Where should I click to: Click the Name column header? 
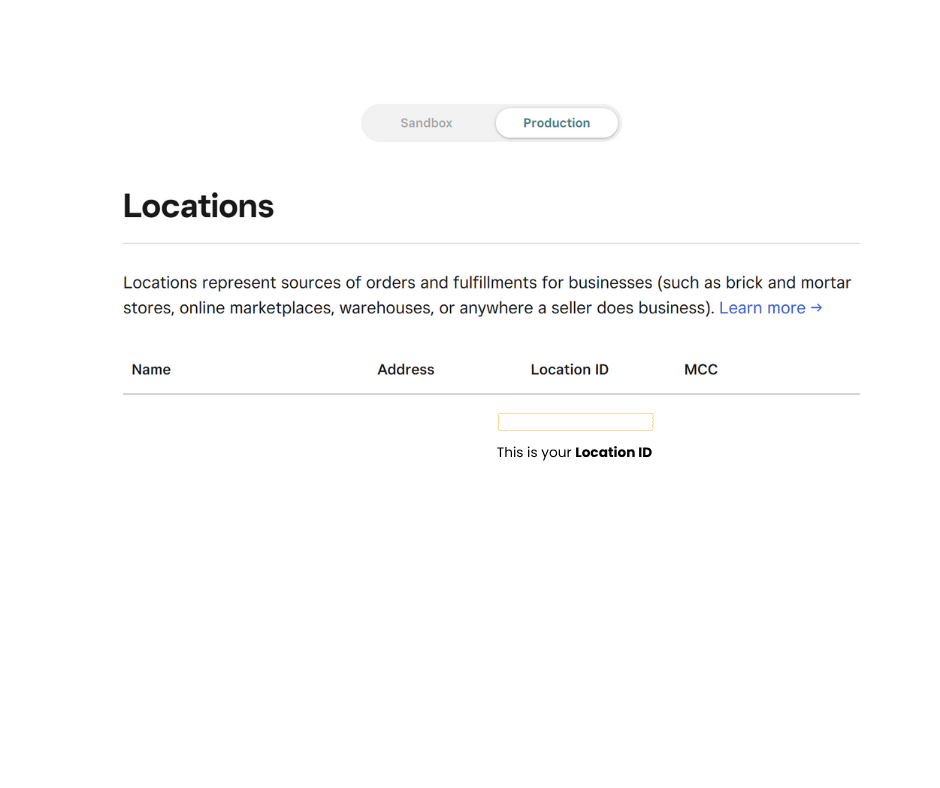[151, 370]
